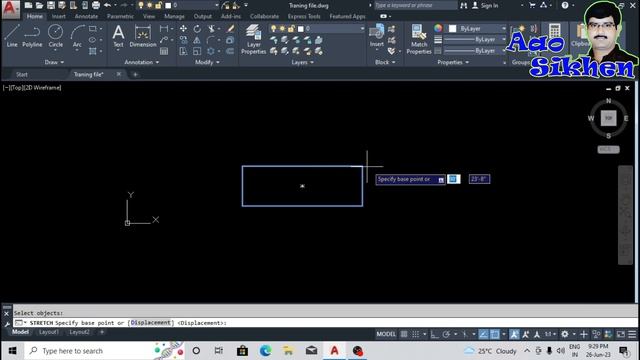Select the Polyline tool
Image resolution: width=640 pixels, height=360 pixels.
tap(32, 36)
